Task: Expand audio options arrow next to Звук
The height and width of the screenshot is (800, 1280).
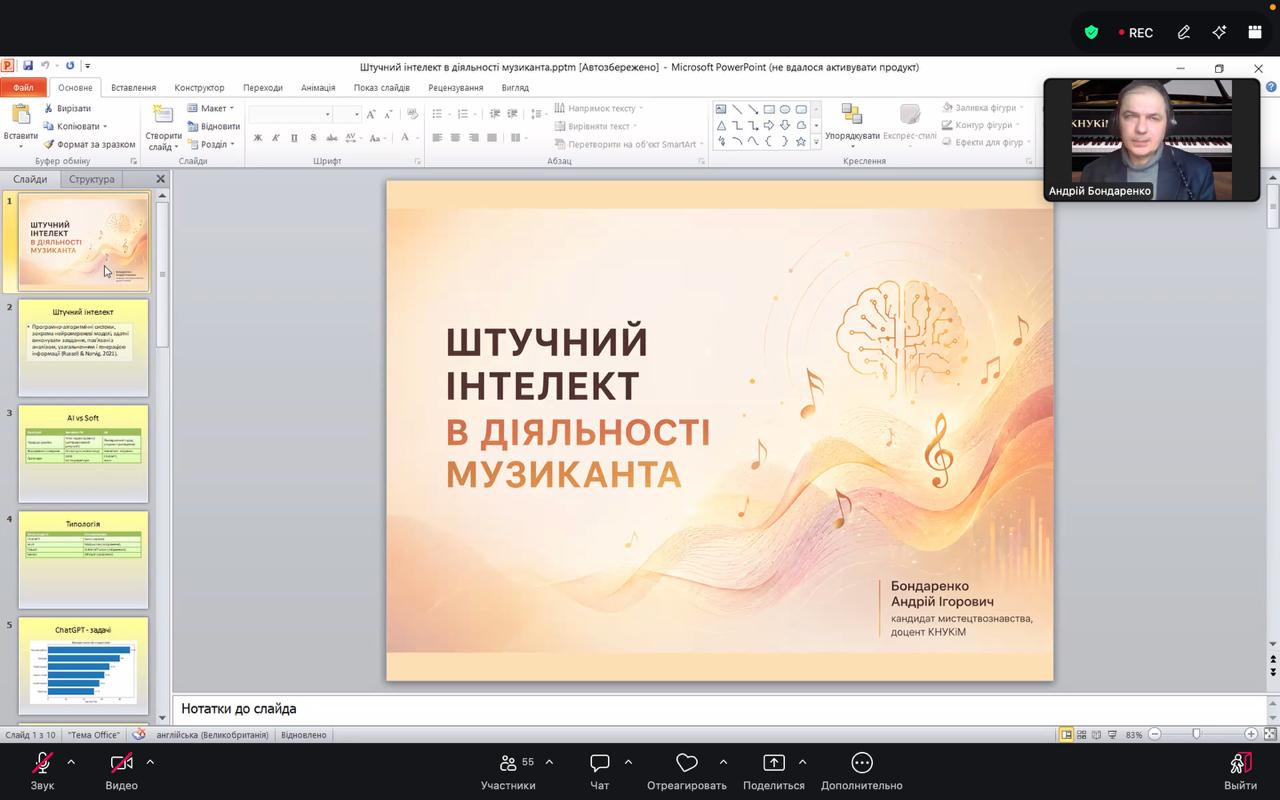Action: [x=71, y=762]
